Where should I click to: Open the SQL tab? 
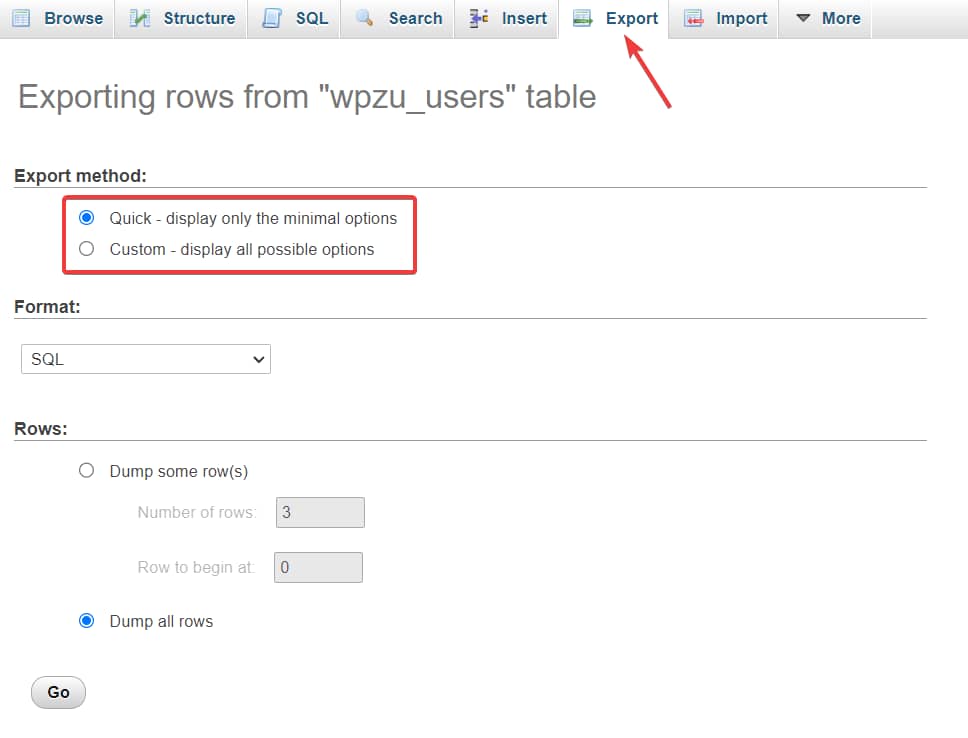pos(294,19)
